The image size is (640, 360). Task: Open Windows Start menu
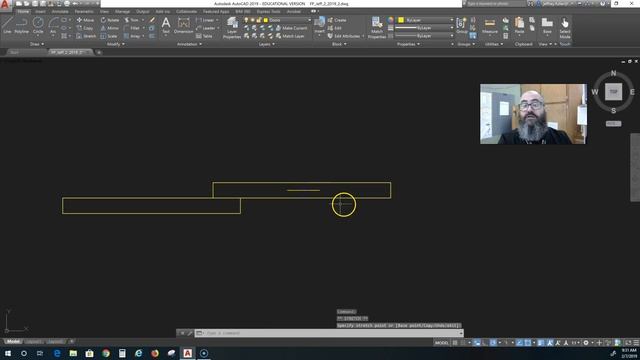[x=8, y=353]
